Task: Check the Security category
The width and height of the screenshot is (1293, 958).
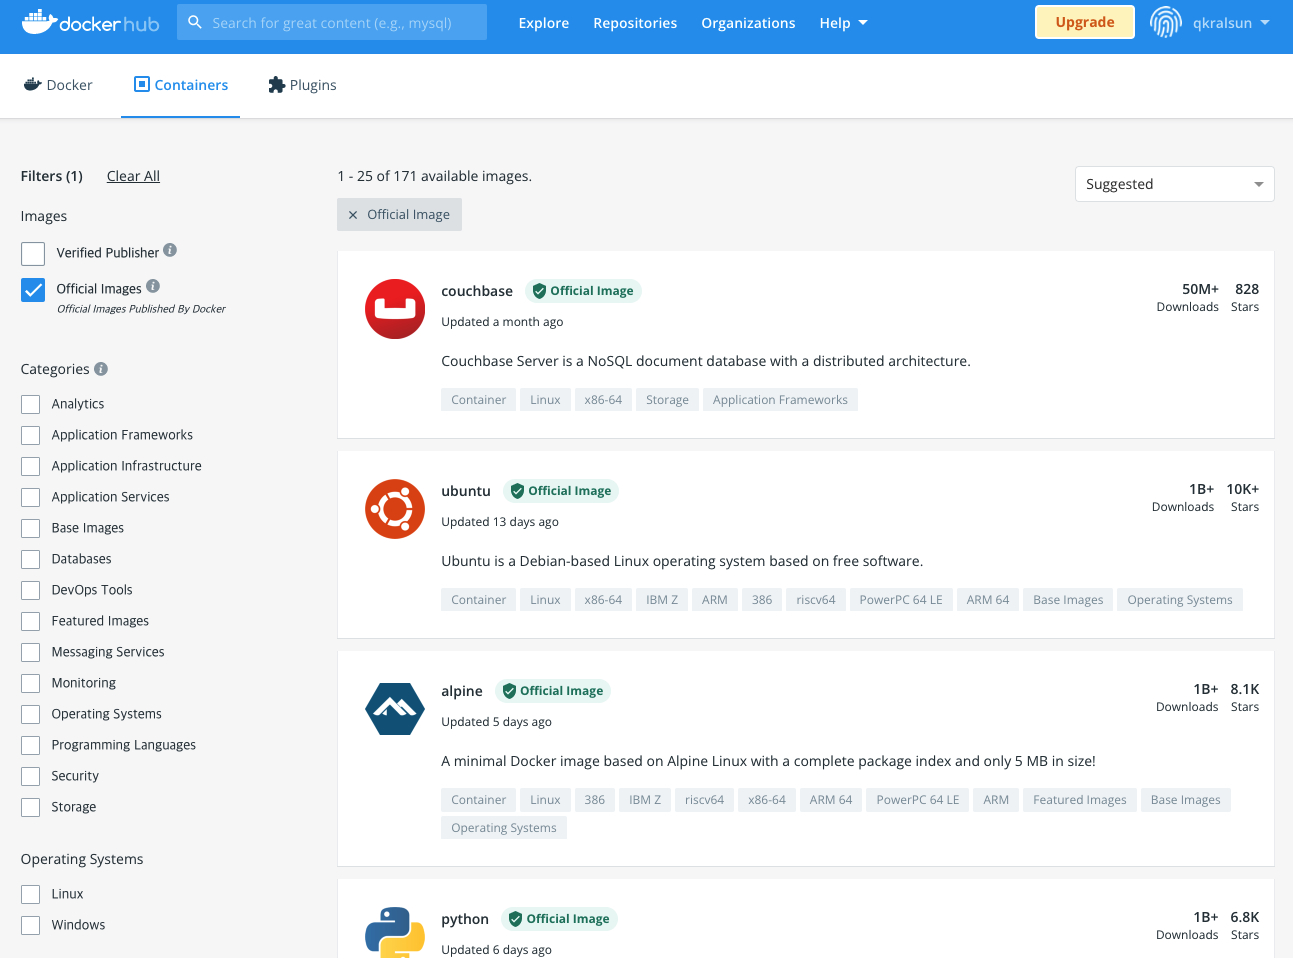Action: [x=31, y=776]
